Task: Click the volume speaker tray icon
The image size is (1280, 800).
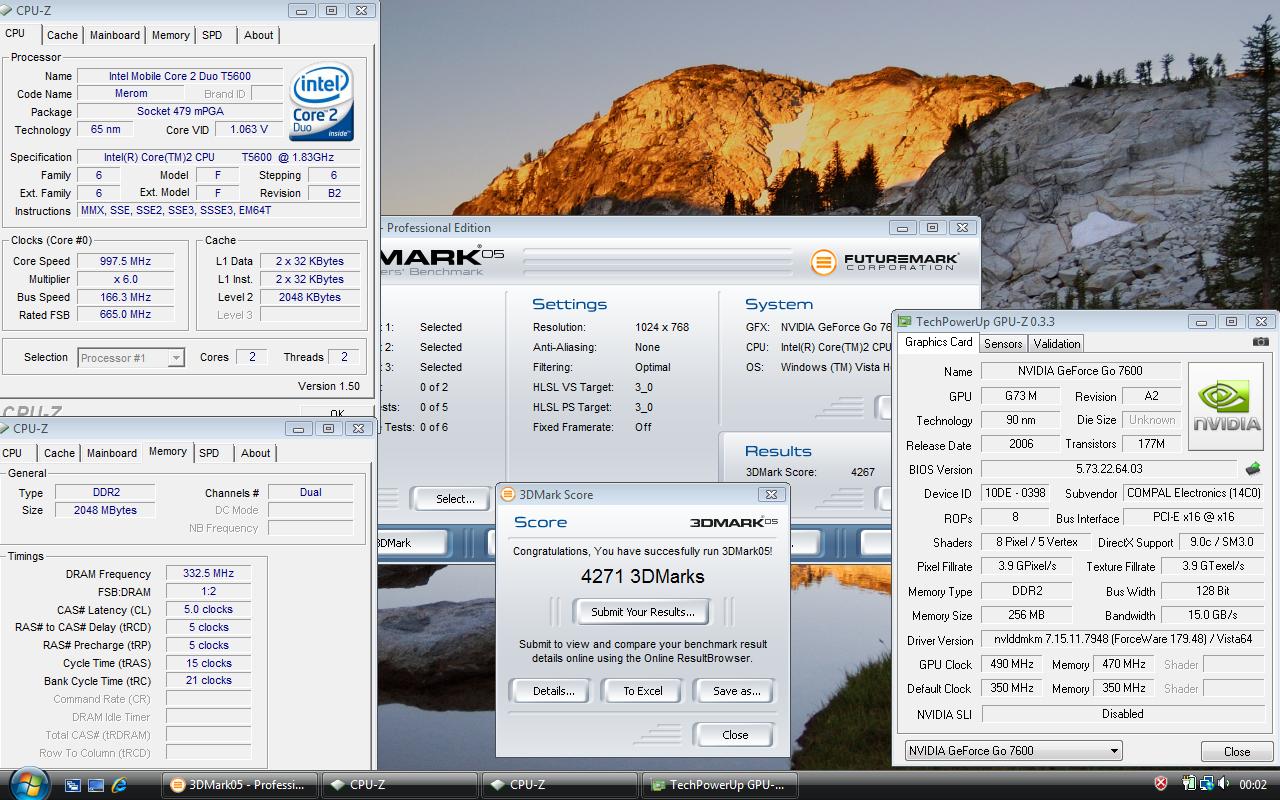Action: pos(1224,784)
